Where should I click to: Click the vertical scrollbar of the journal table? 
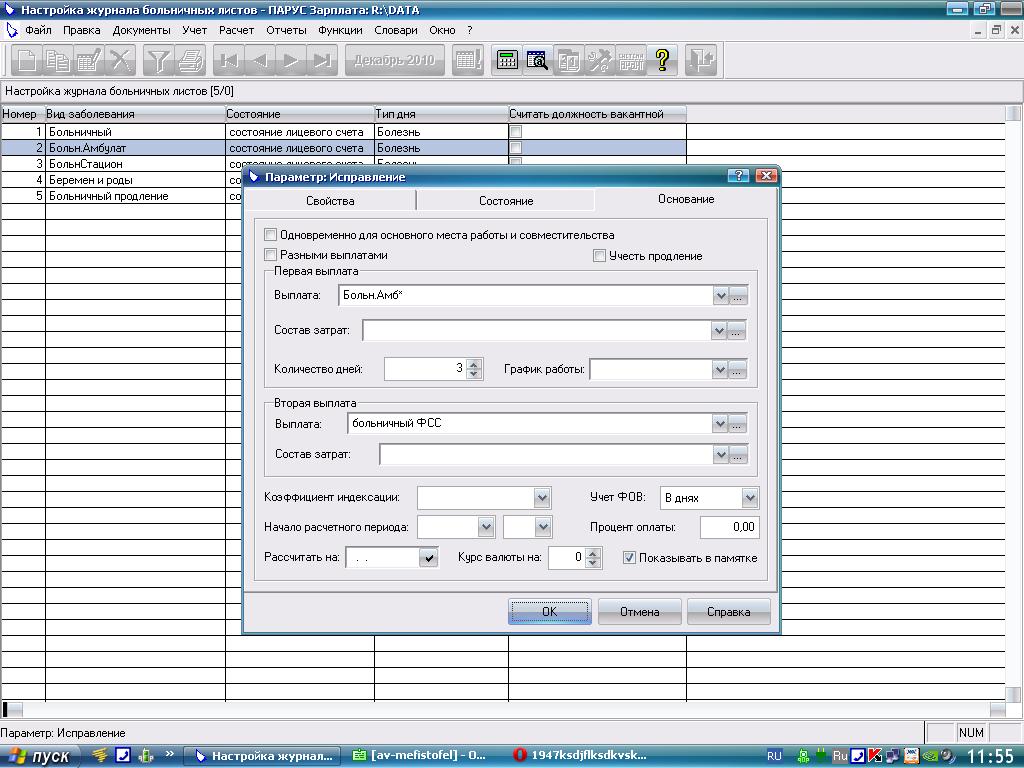pyautogui.click(x=1014, y=405)
